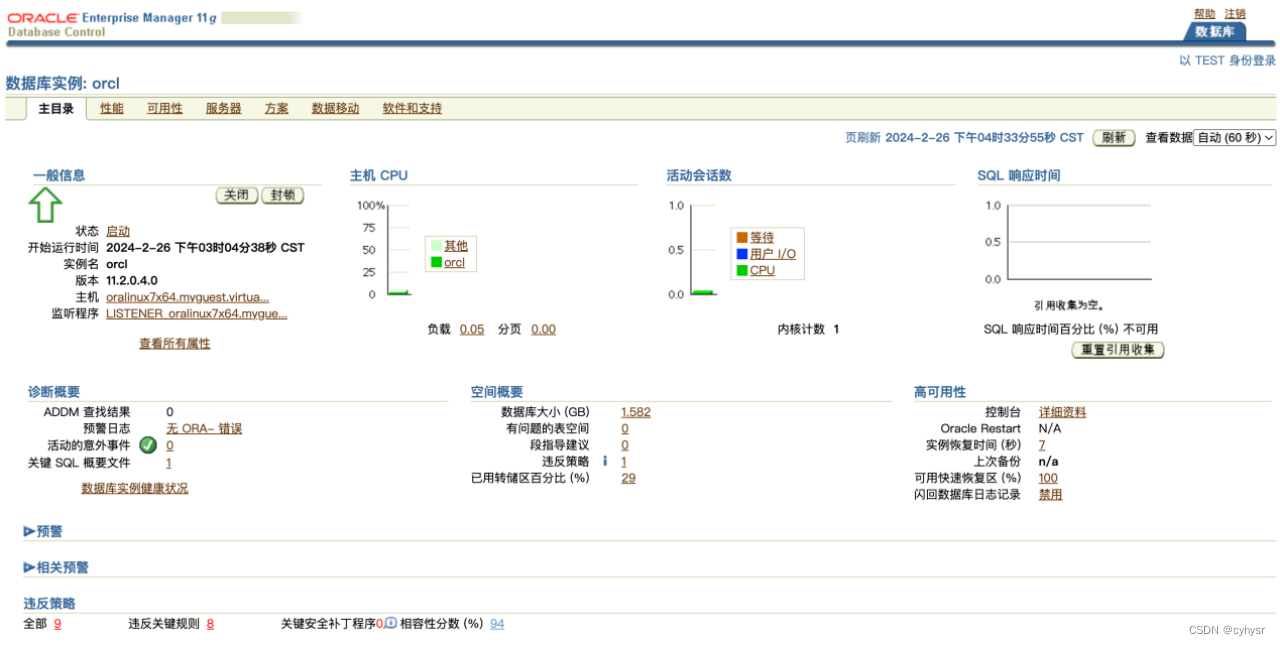Click the 刷新 button
Viewport: 1280px width, 646px height.
tap(1113, 138)
